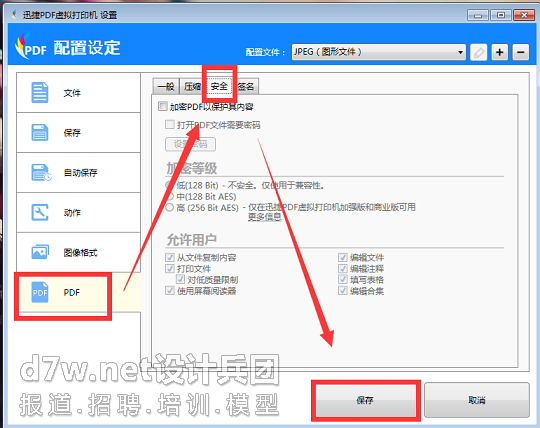
Task: Toggle 填写表格 permission
Action: coord(342,279)
